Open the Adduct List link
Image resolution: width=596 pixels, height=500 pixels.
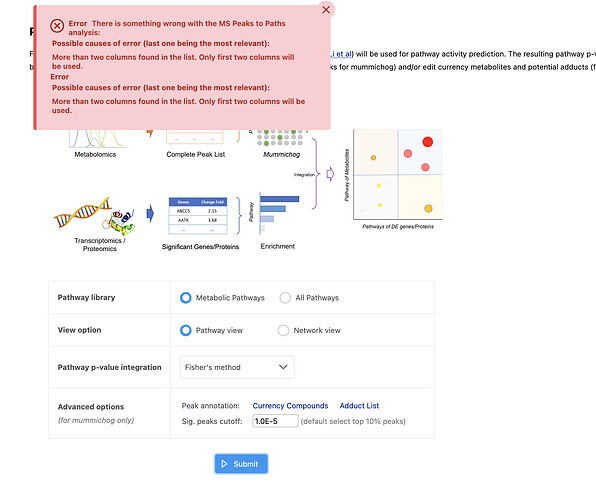(359, 406)
